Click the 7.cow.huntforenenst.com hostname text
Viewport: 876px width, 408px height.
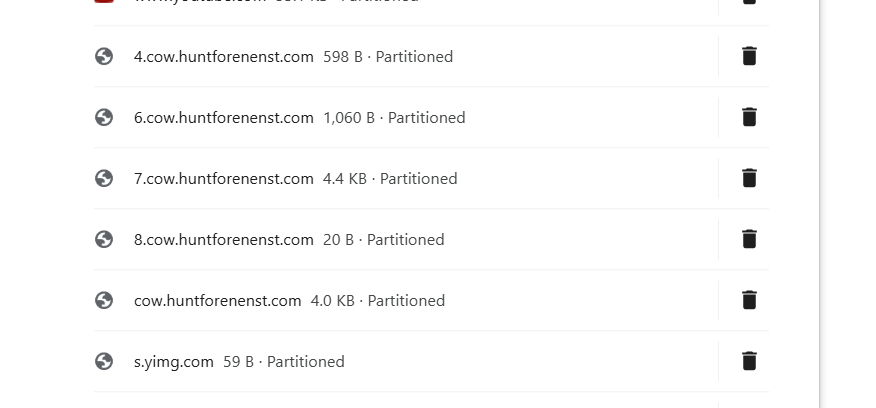(x=223, y=179)
